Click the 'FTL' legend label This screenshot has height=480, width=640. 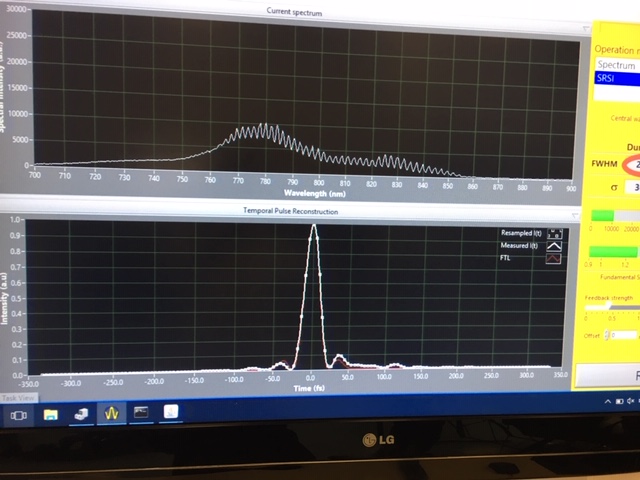click(x=505, y=258)
